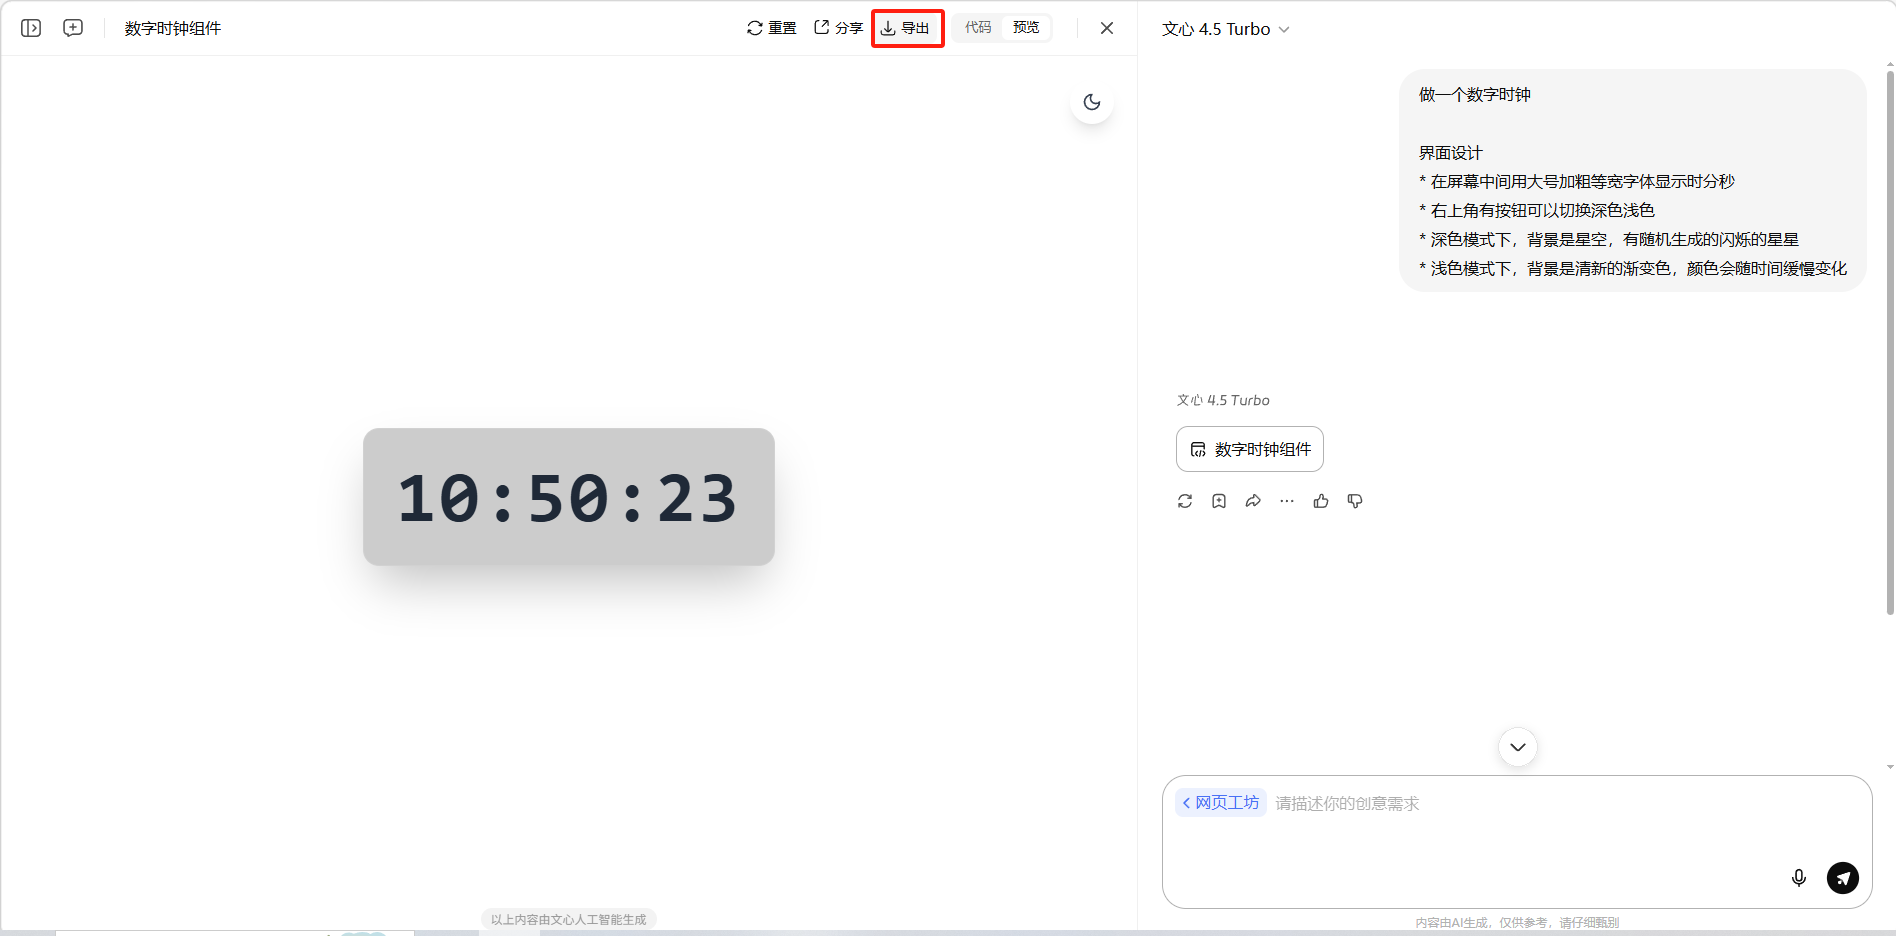Open the 数字时钟组件 artifact card
Screen dimensions: 1896x936
(1249, 449)
